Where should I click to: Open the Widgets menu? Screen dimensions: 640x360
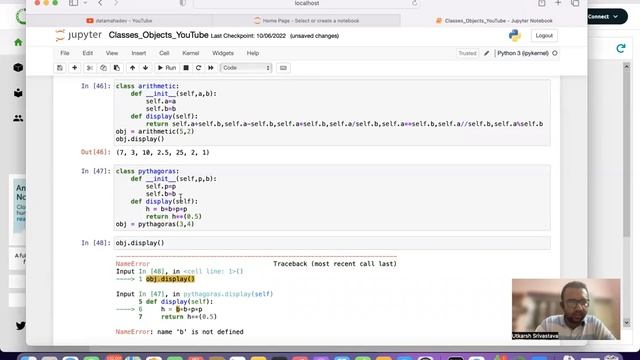[x=222, y=53]
